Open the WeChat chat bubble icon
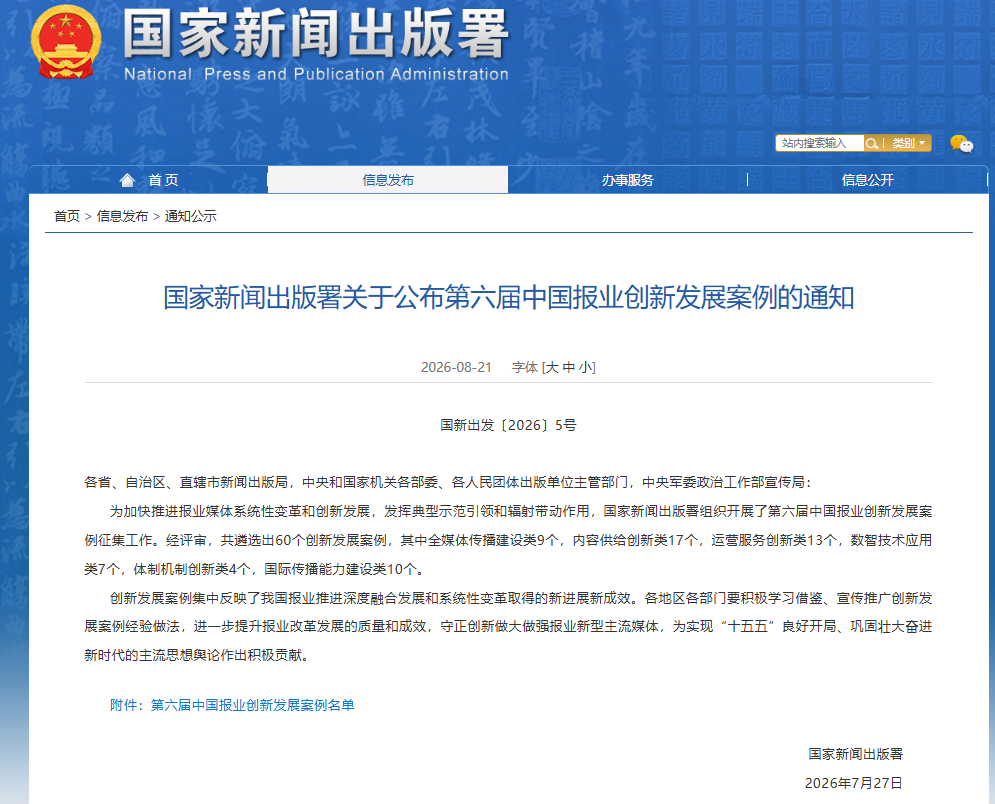The width and height of the screenshot is (995, 804). click(x=961, y=144)
